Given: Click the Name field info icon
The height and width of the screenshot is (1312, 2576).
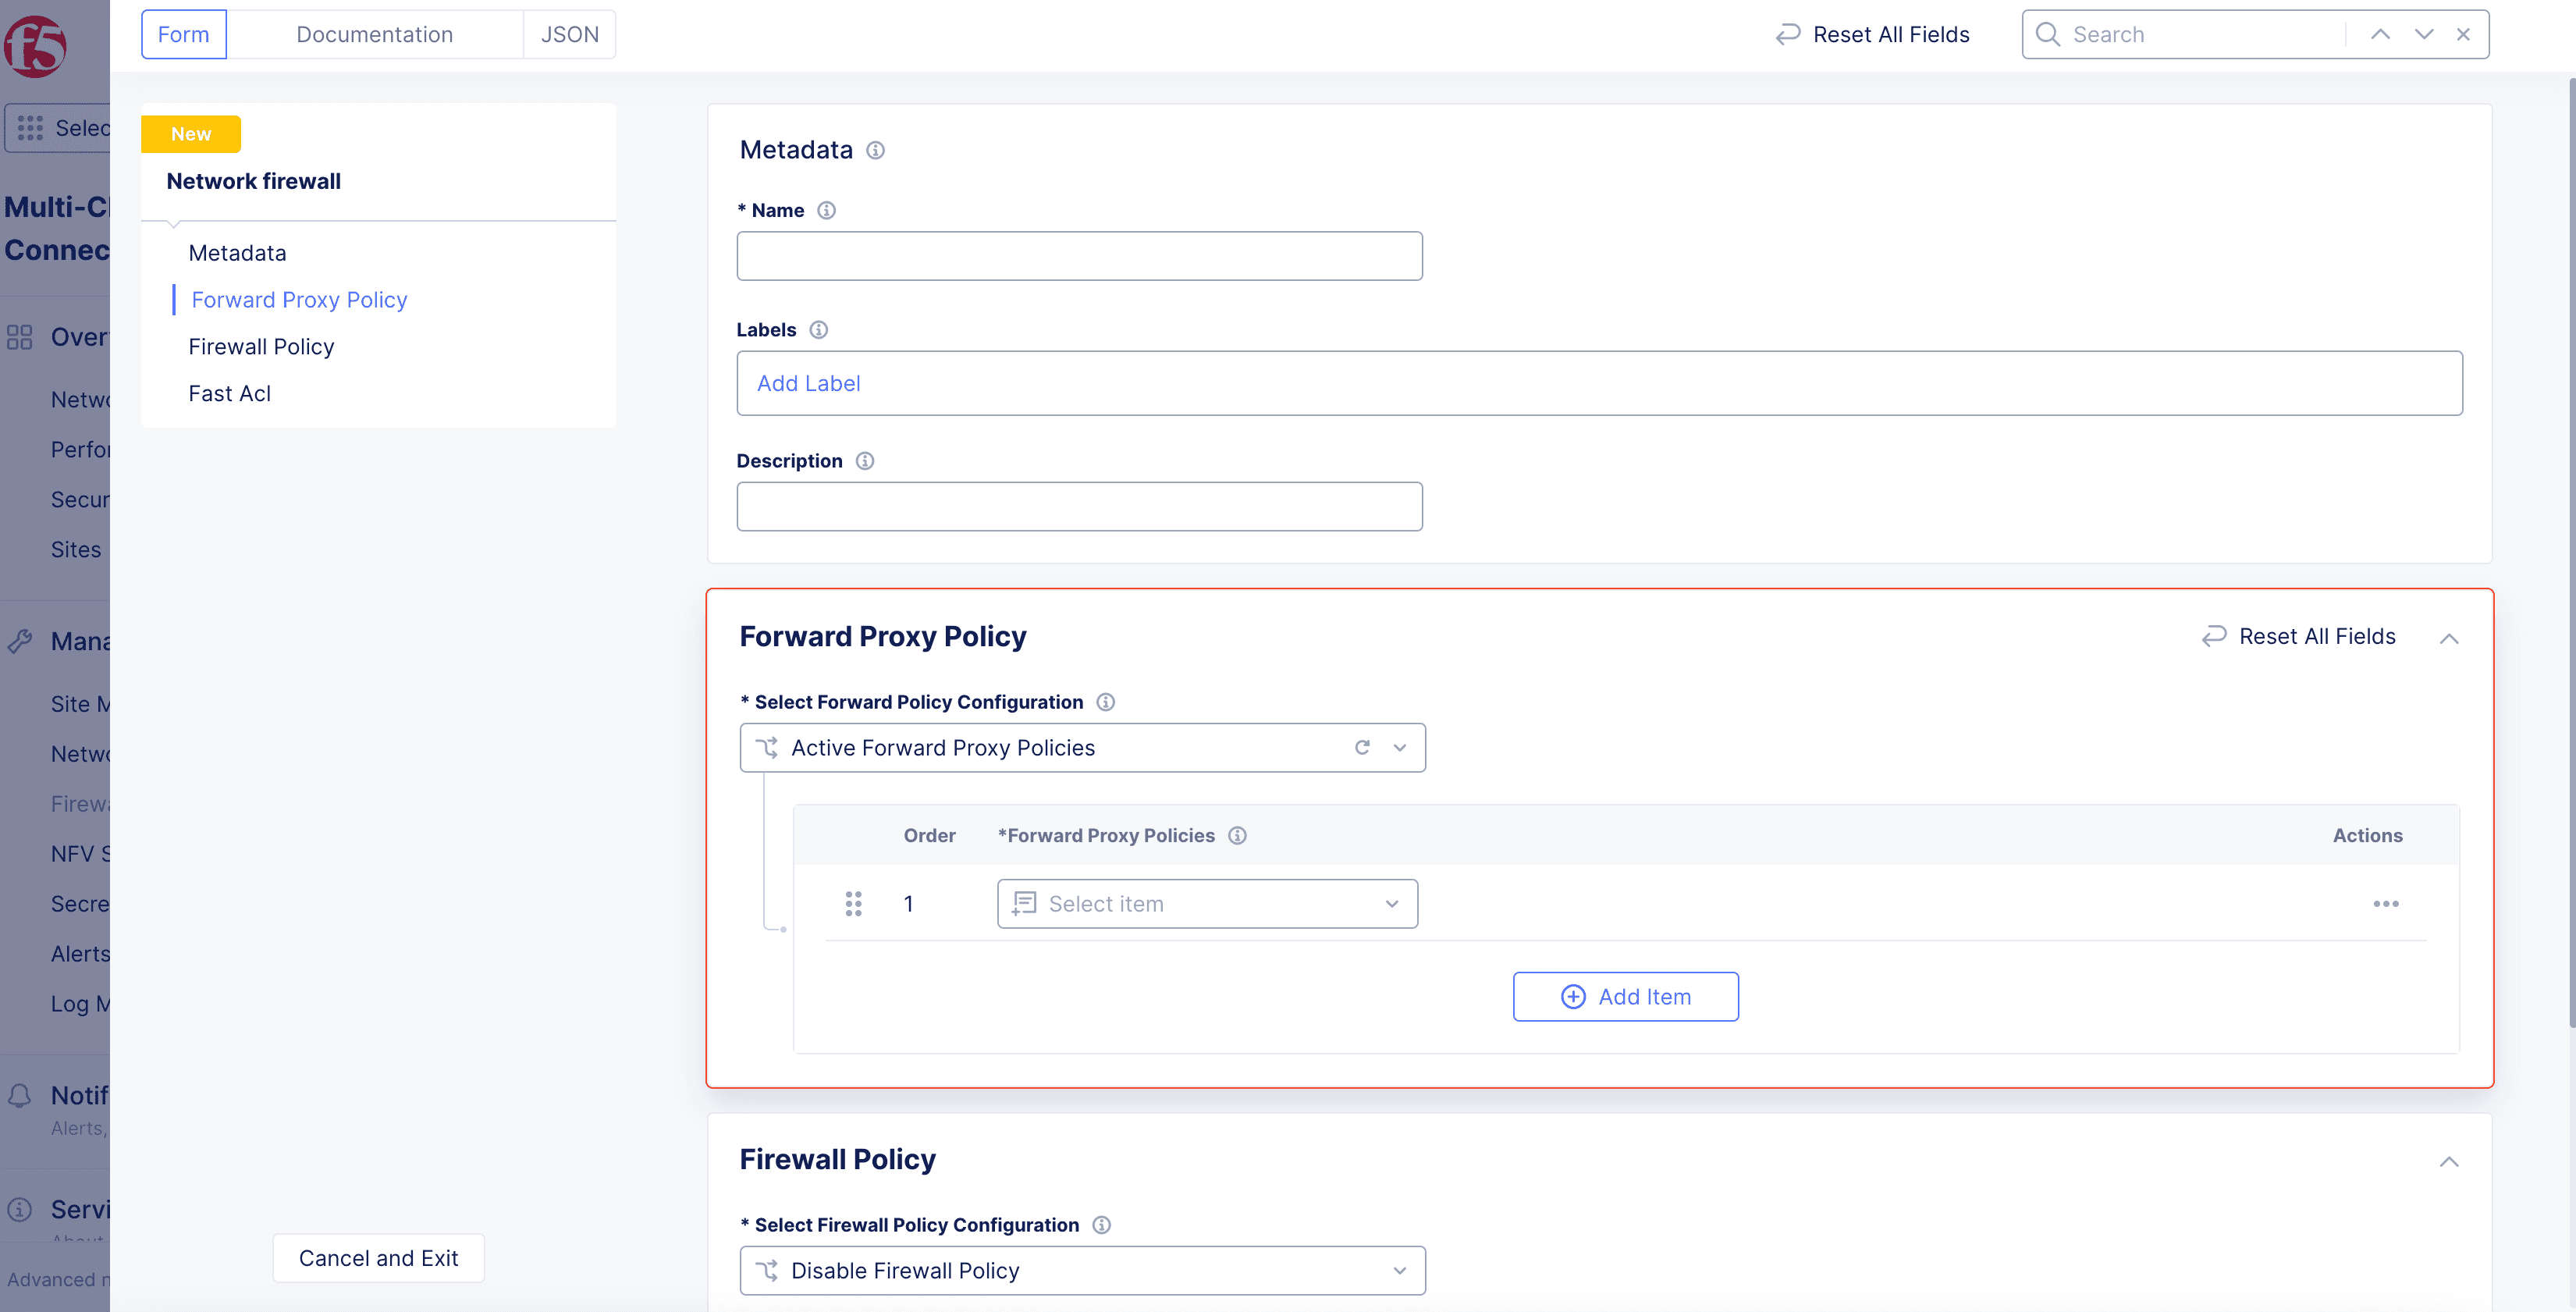Looking at the screenshot, I should coord(826,210).
